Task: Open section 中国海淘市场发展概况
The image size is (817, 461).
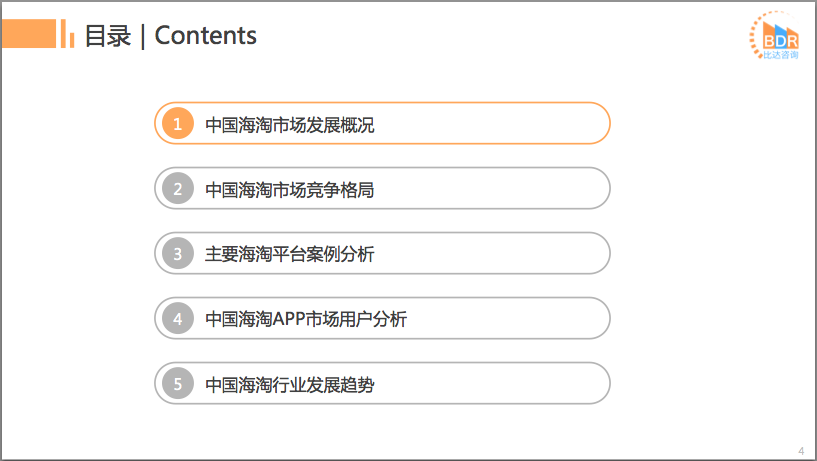Action: pyautogui.click(x=289, y=125)
